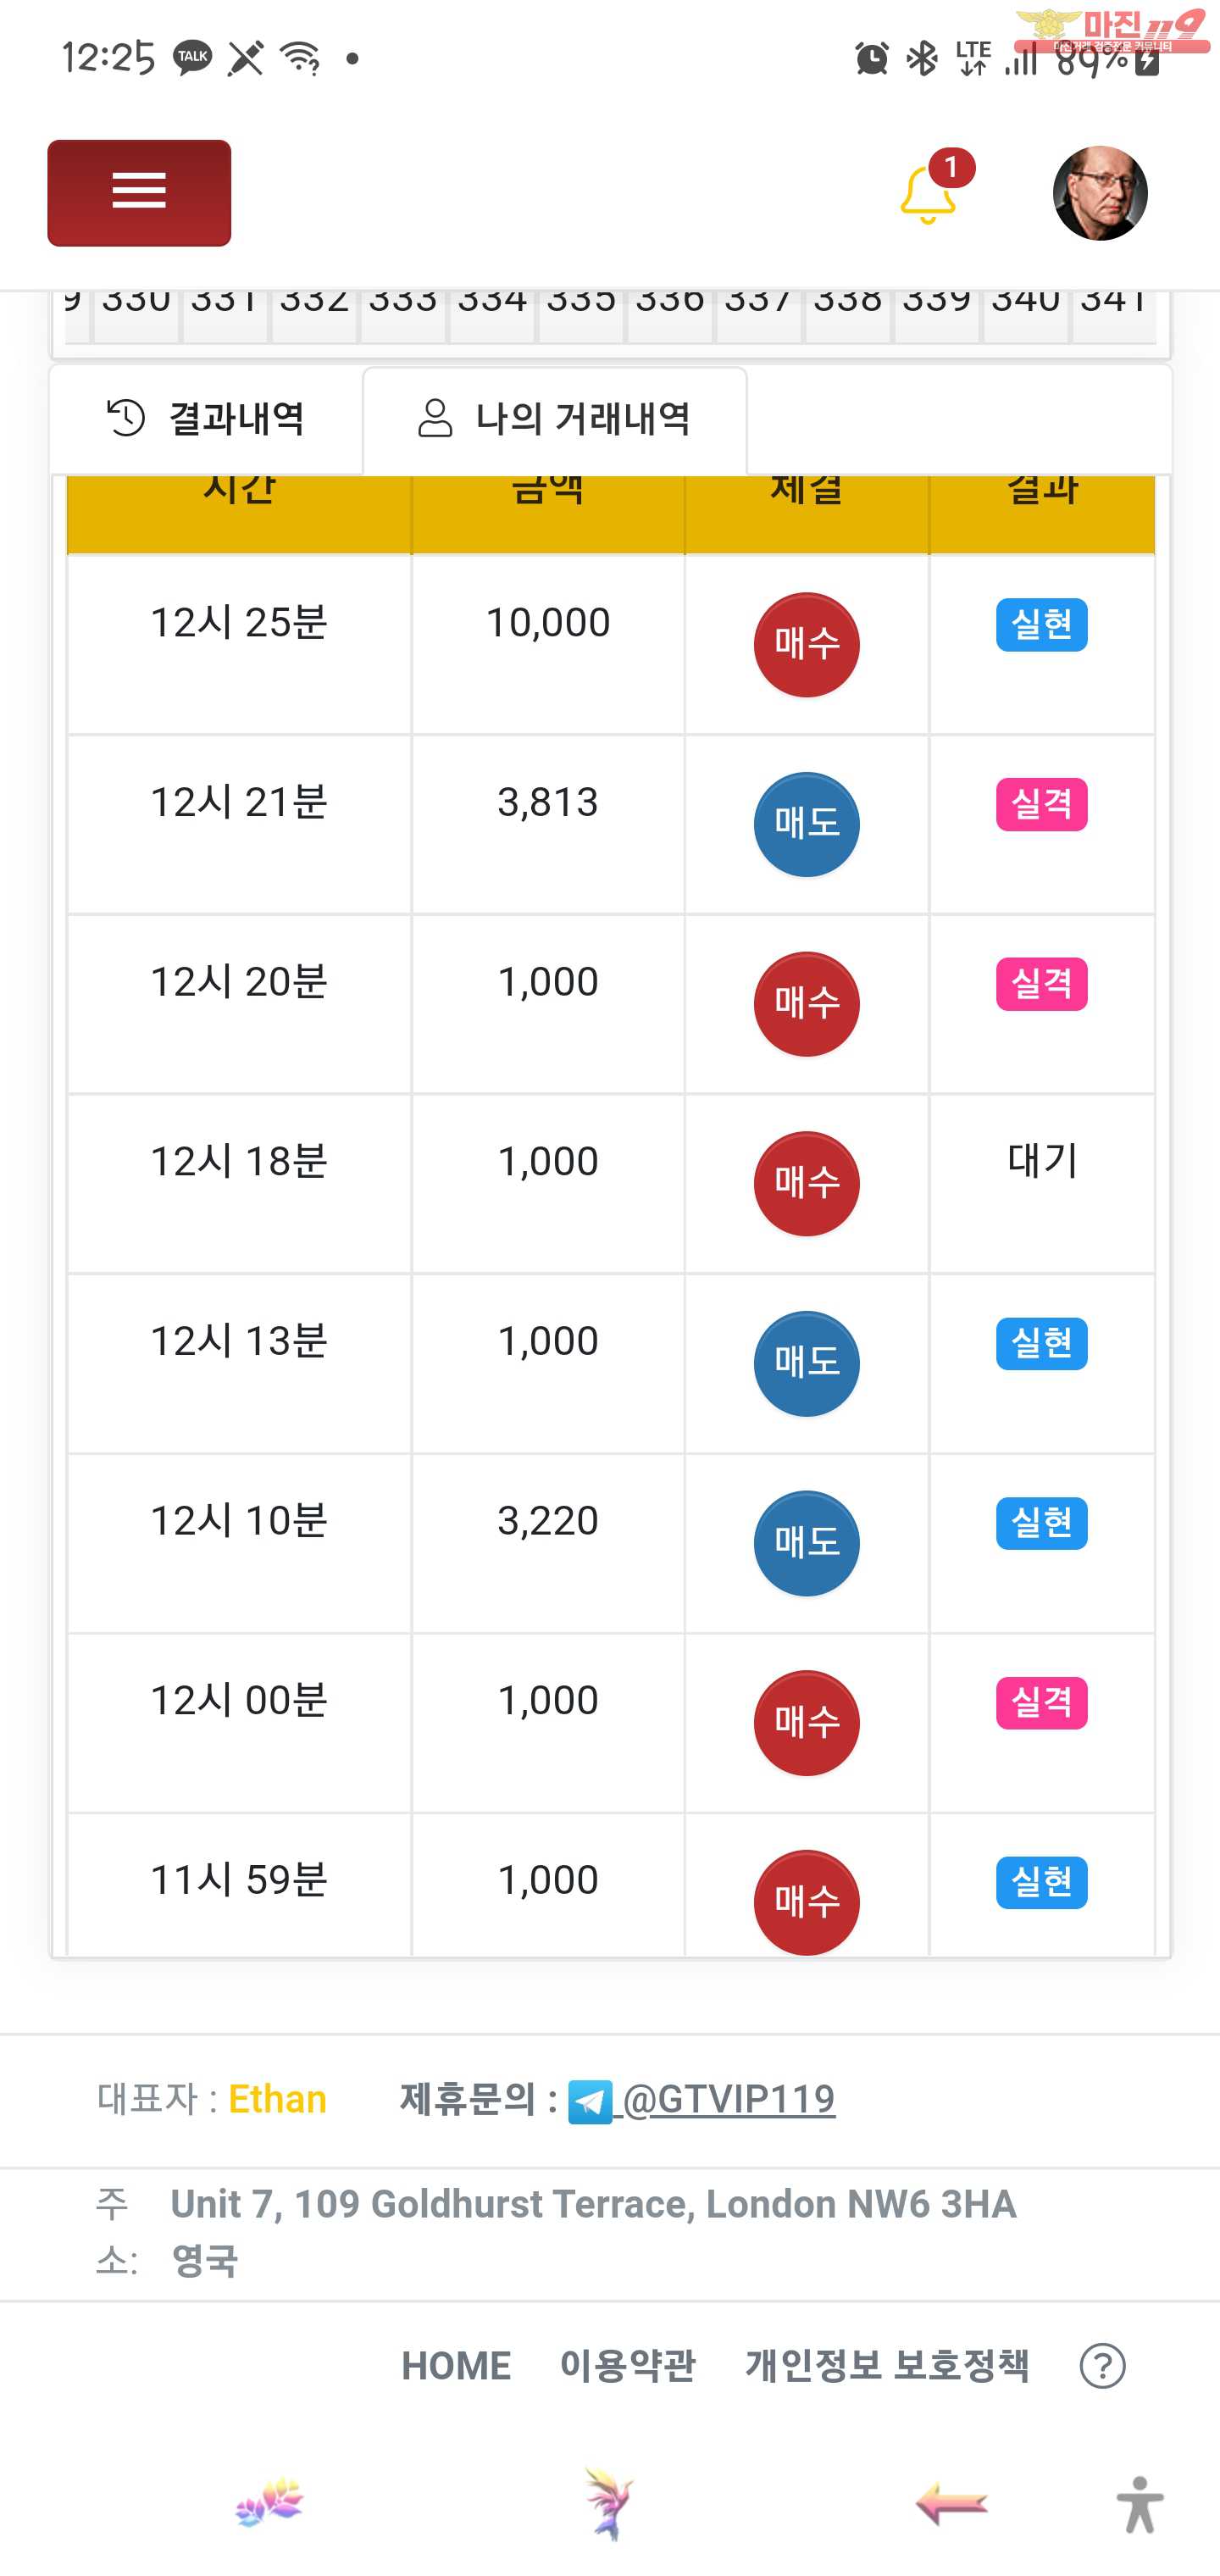Tap the lotus flower navigation icon
Viewport: 1220px width, 2576px height.
point(269,2503)
